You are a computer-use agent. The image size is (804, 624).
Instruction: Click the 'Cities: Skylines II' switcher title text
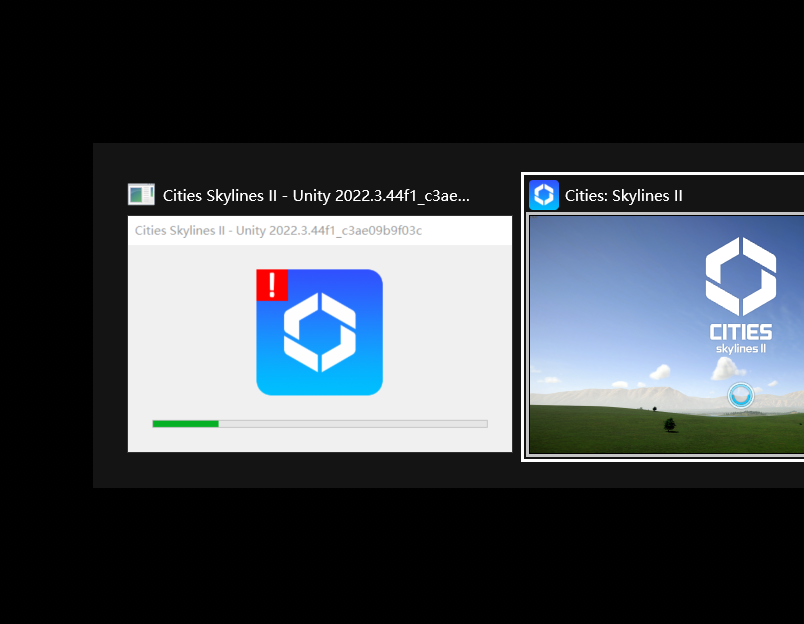coord(624,195)
